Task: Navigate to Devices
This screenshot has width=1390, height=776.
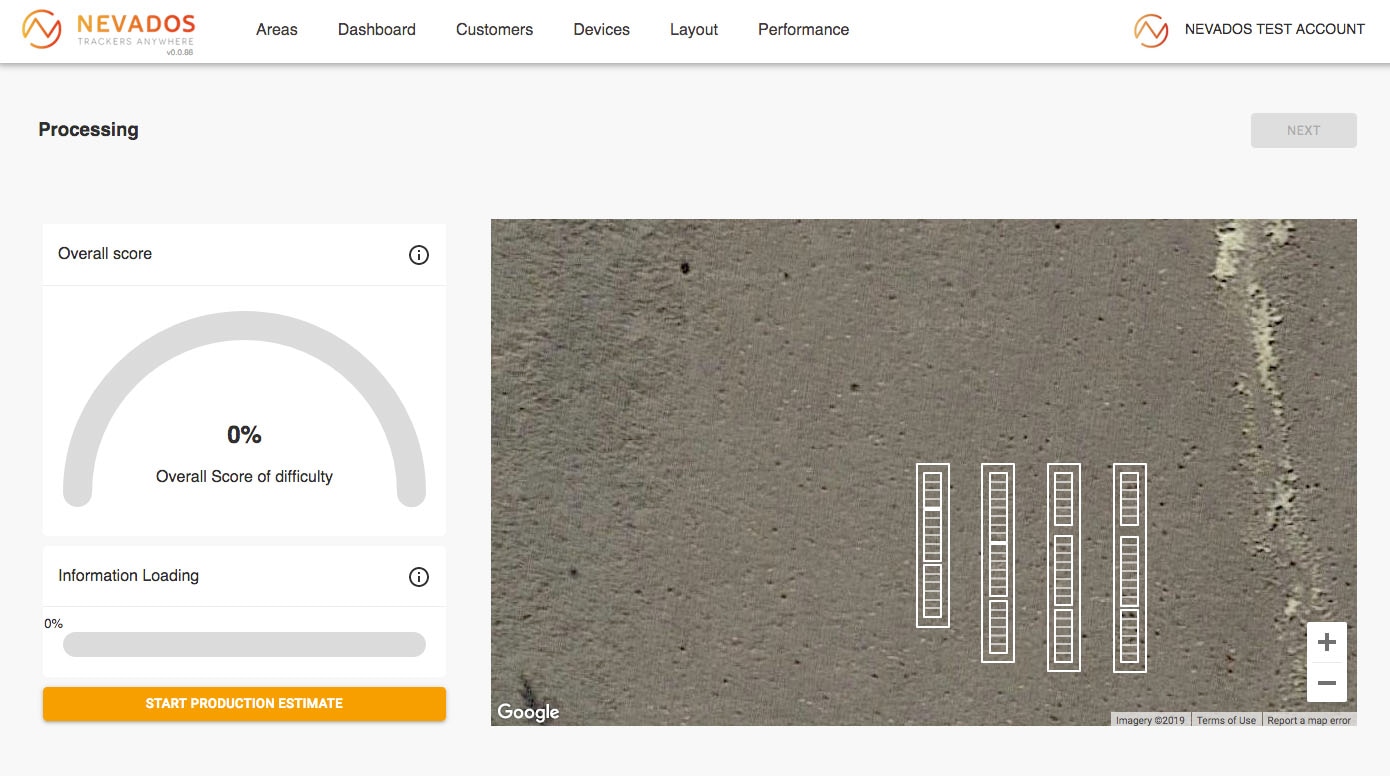Action: tap(601, 30)
